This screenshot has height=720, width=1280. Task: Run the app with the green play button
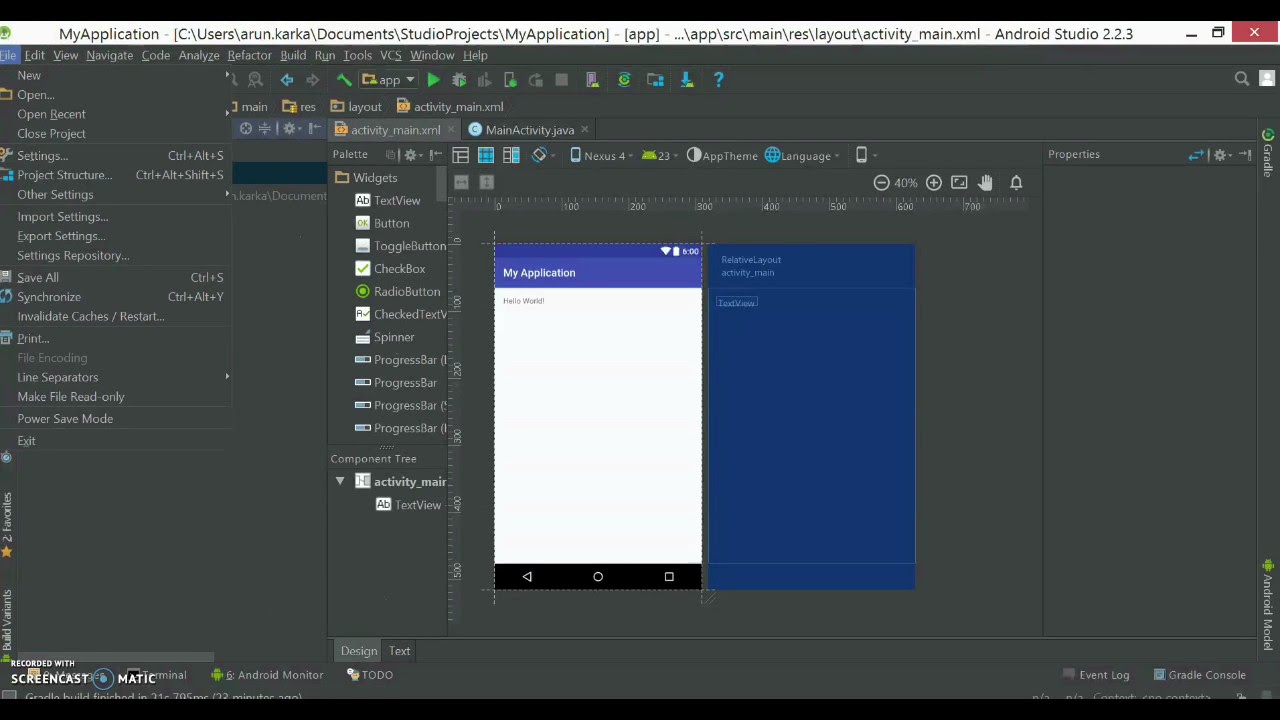click(x=433, y=80)
